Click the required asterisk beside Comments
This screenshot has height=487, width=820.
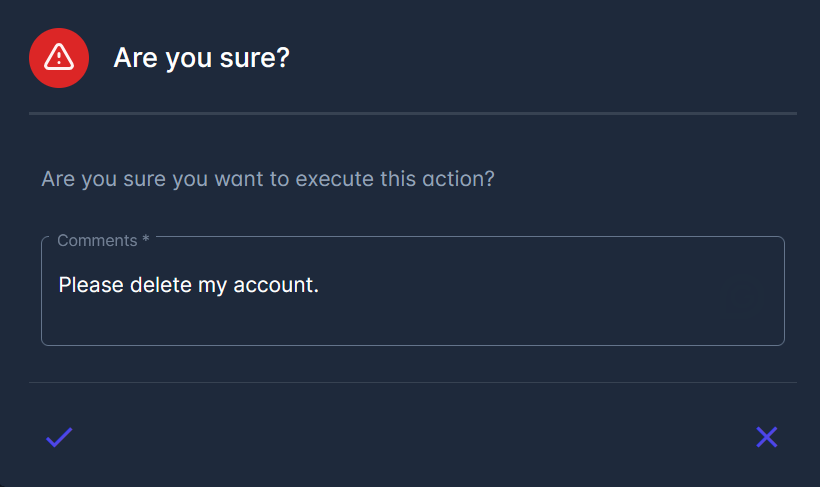(x=146, y=241)
